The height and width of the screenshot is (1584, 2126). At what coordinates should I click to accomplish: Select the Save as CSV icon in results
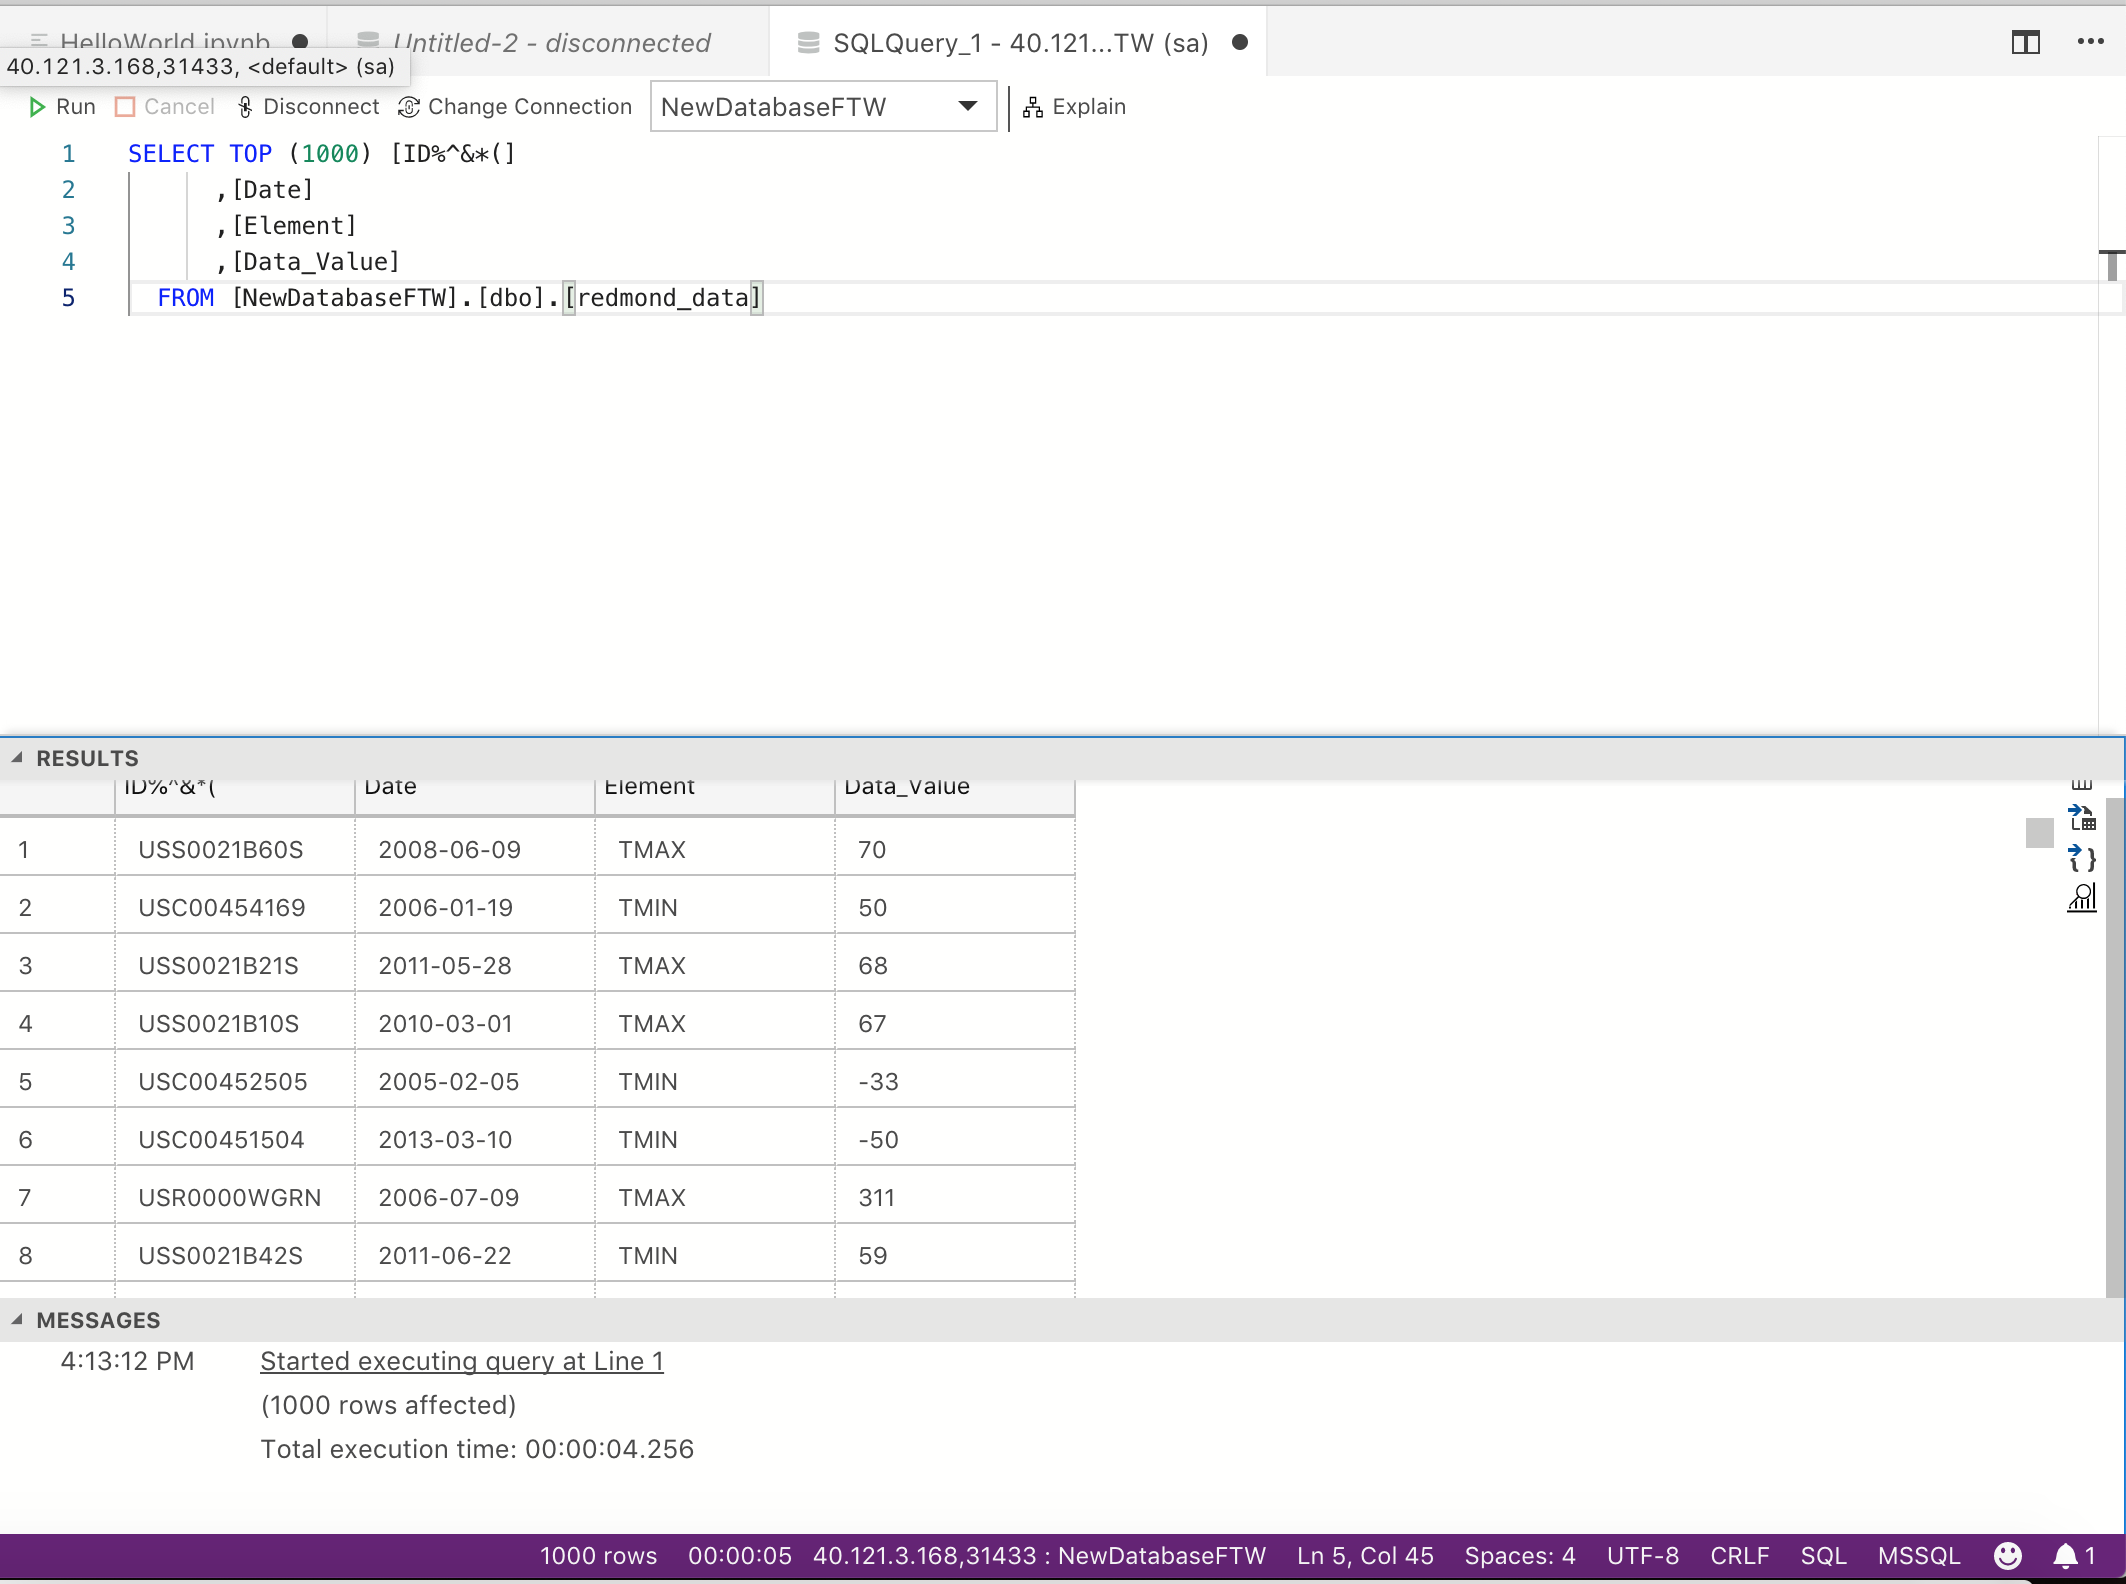pos(2083,786)
